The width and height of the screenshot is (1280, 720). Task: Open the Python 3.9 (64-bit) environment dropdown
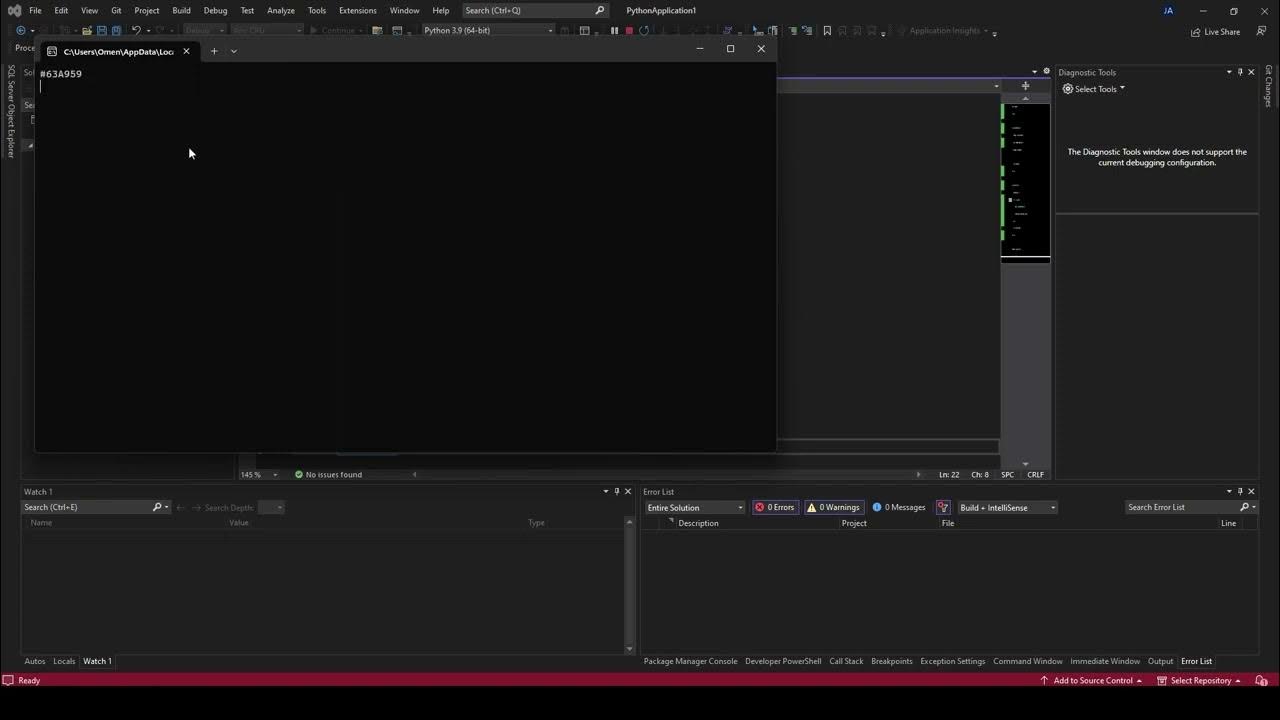488,30
